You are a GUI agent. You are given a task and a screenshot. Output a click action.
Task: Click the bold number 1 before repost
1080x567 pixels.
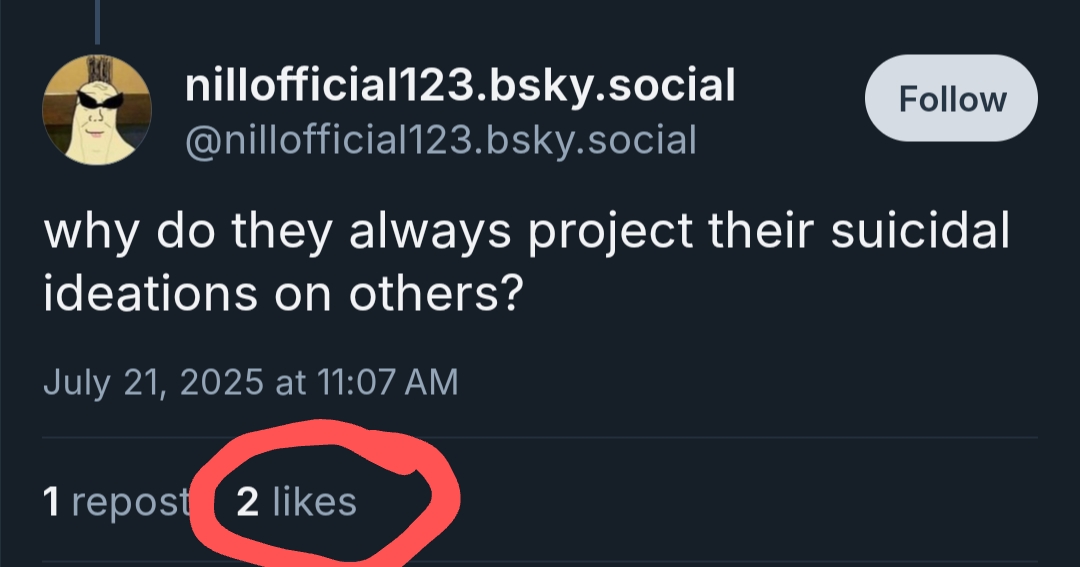point(52,501)
